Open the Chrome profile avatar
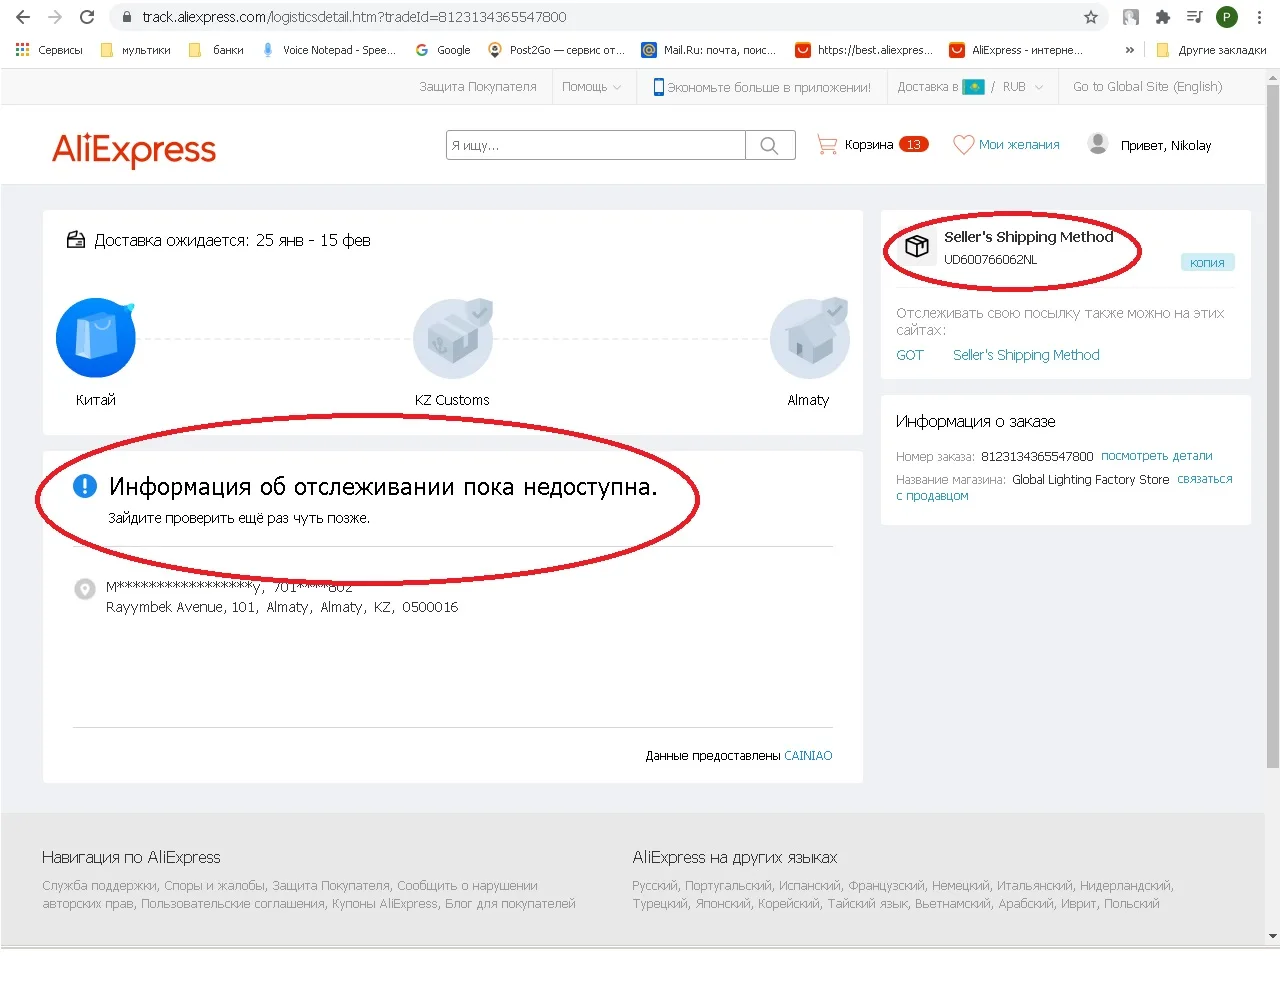Screen dimensions: 1280x984 [x=1227, y=17]
